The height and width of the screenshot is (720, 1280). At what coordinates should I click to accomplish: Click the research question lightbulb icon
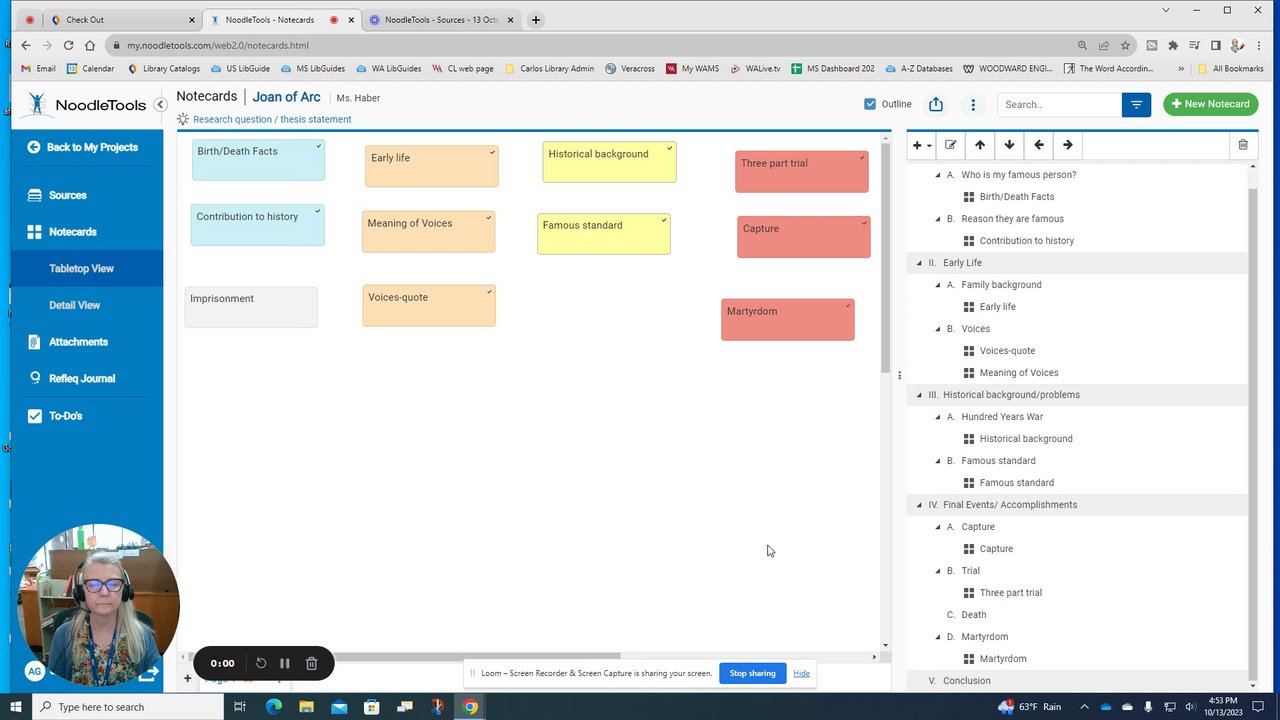183,119
